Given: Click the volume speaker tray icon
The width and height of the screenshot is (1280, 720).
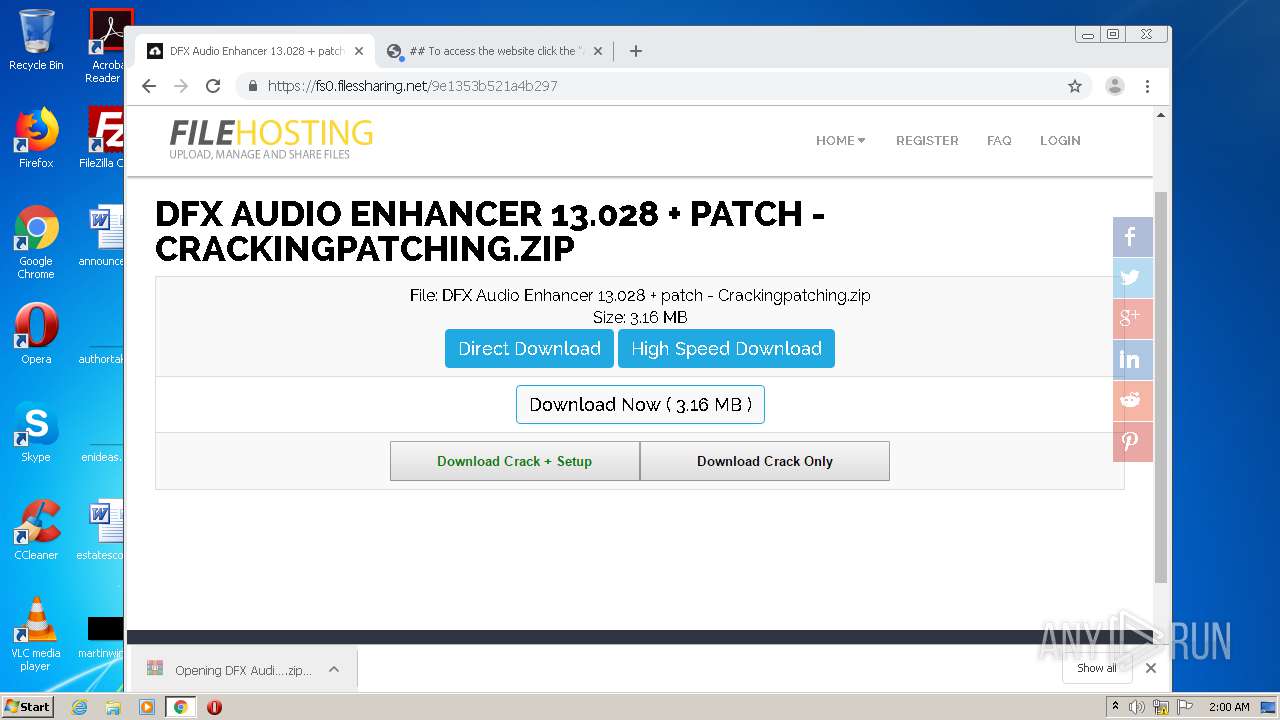Looking at the screenshot, I should pos(1137,707).
